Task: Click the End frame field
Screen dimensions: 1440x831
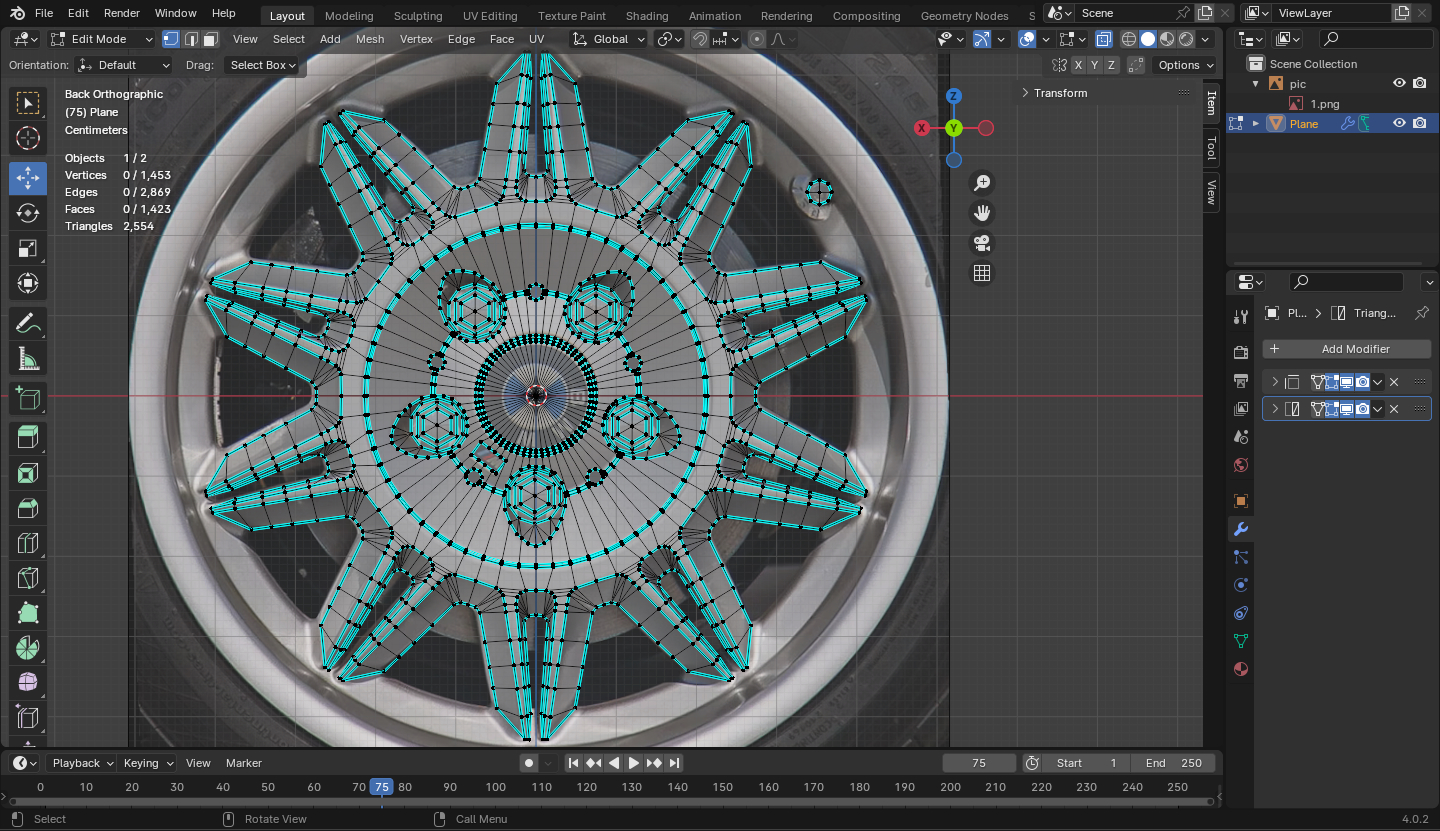Action: (1174, 763)
